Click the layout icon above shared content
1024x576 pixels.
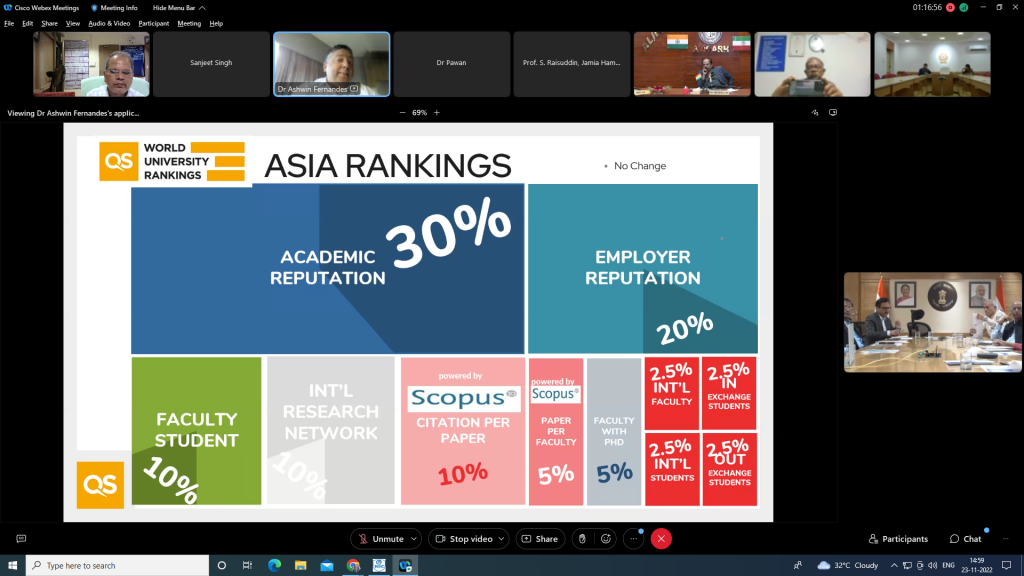[x=833, y=112]
